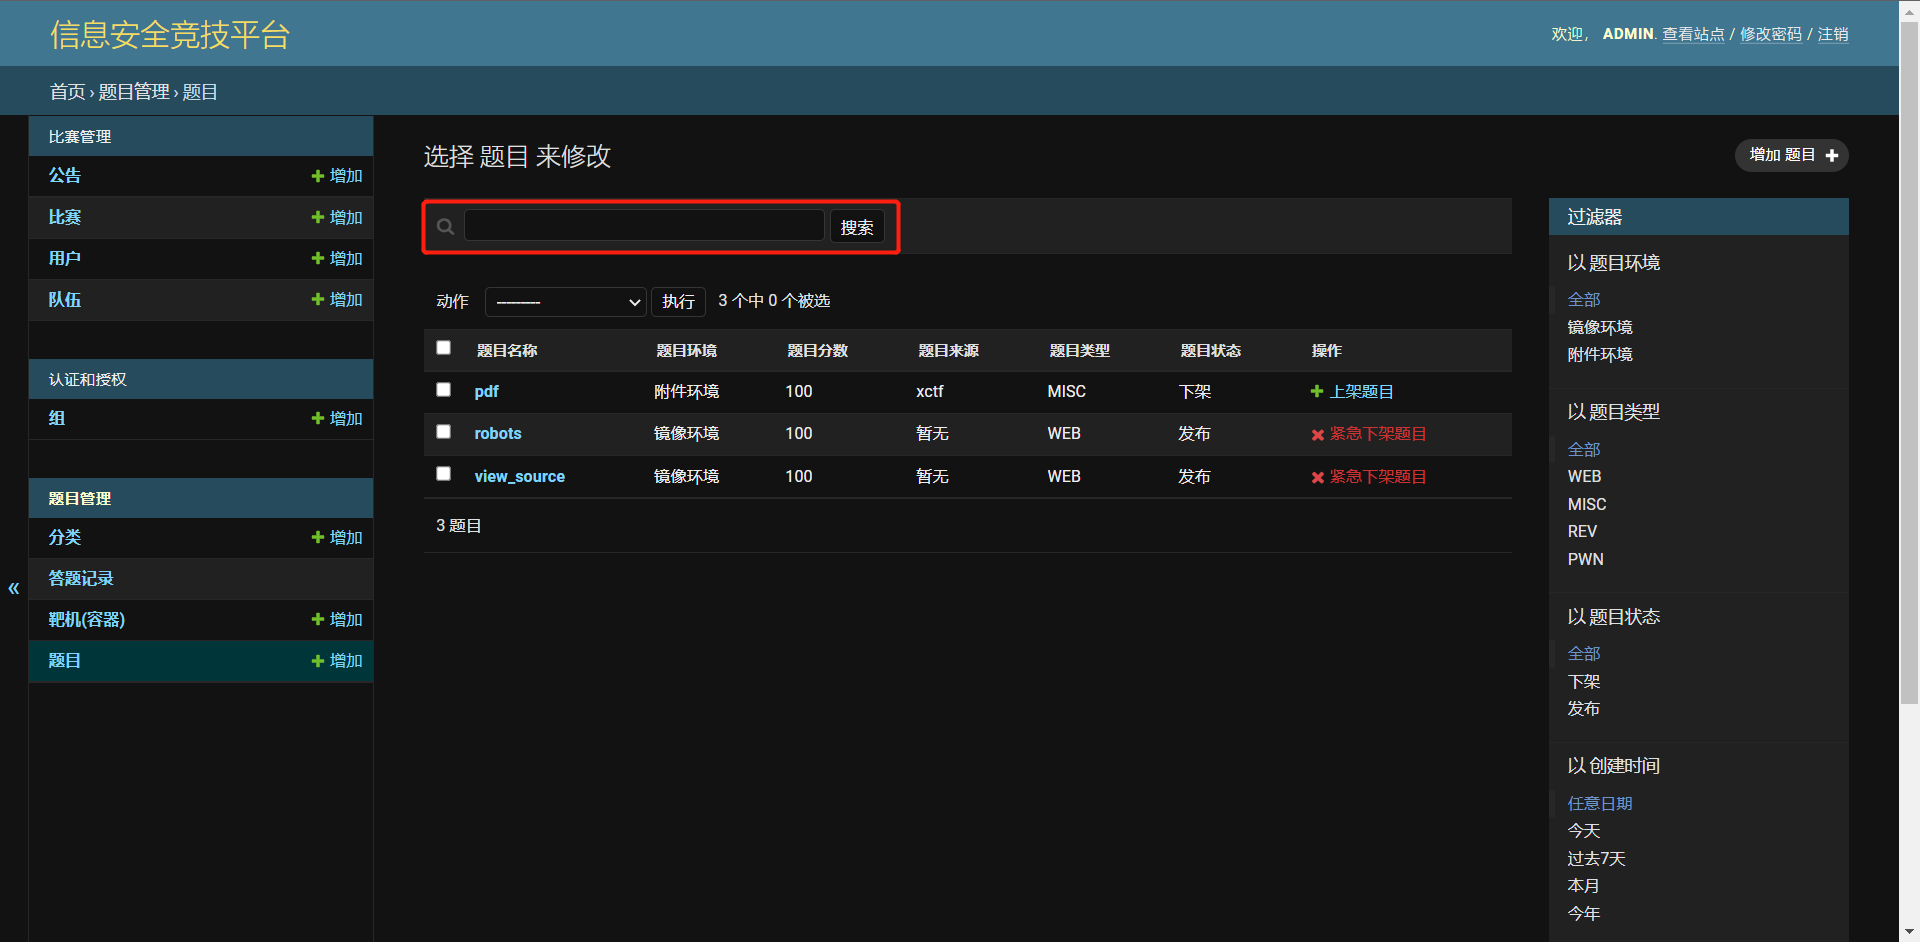Sort by the 题目环境 column header

686,350
